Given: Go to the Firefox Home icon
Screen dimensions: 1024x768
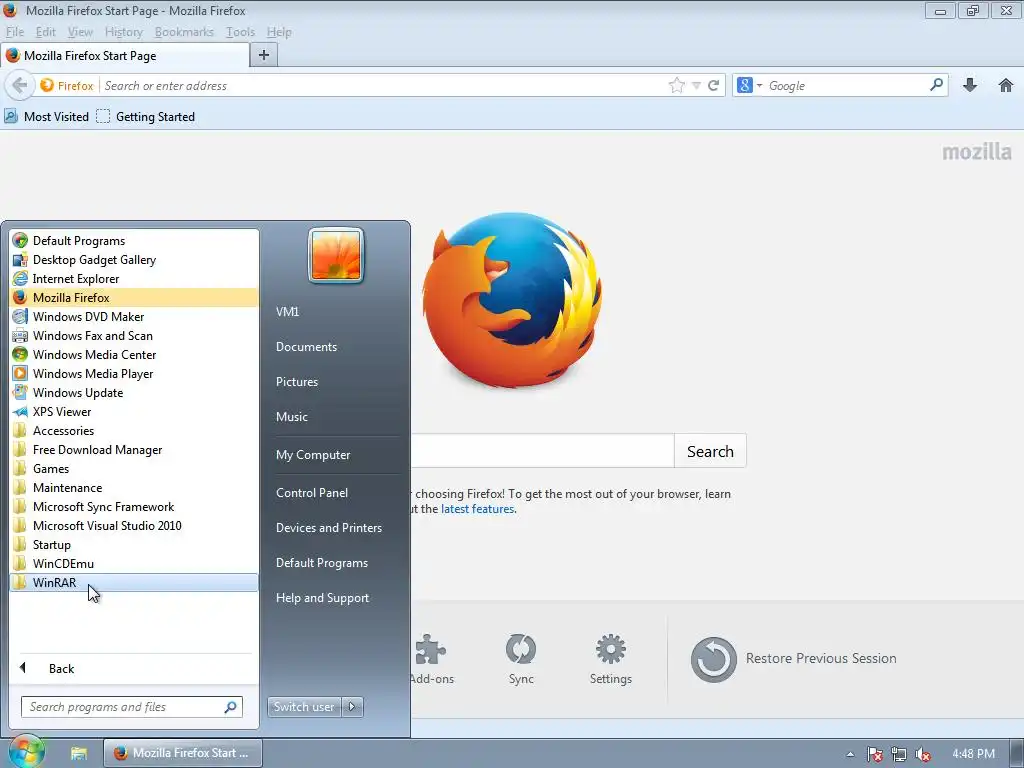Looking at the screenshot, I should click(x=1006, y=85).
